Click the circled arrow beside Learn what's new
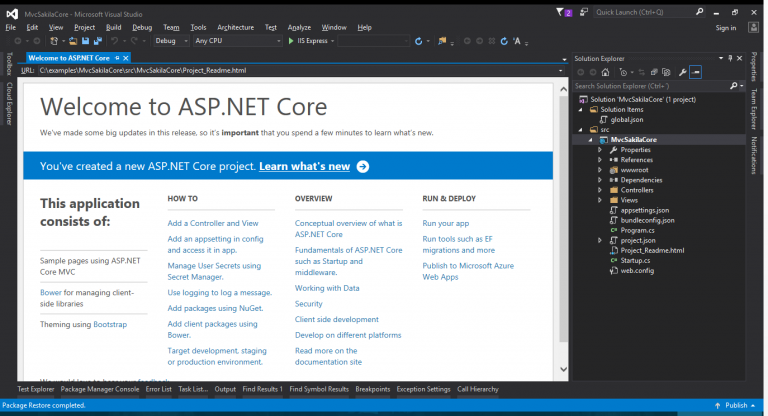This screenshot has width=768, height=416. tap(362, 167)
